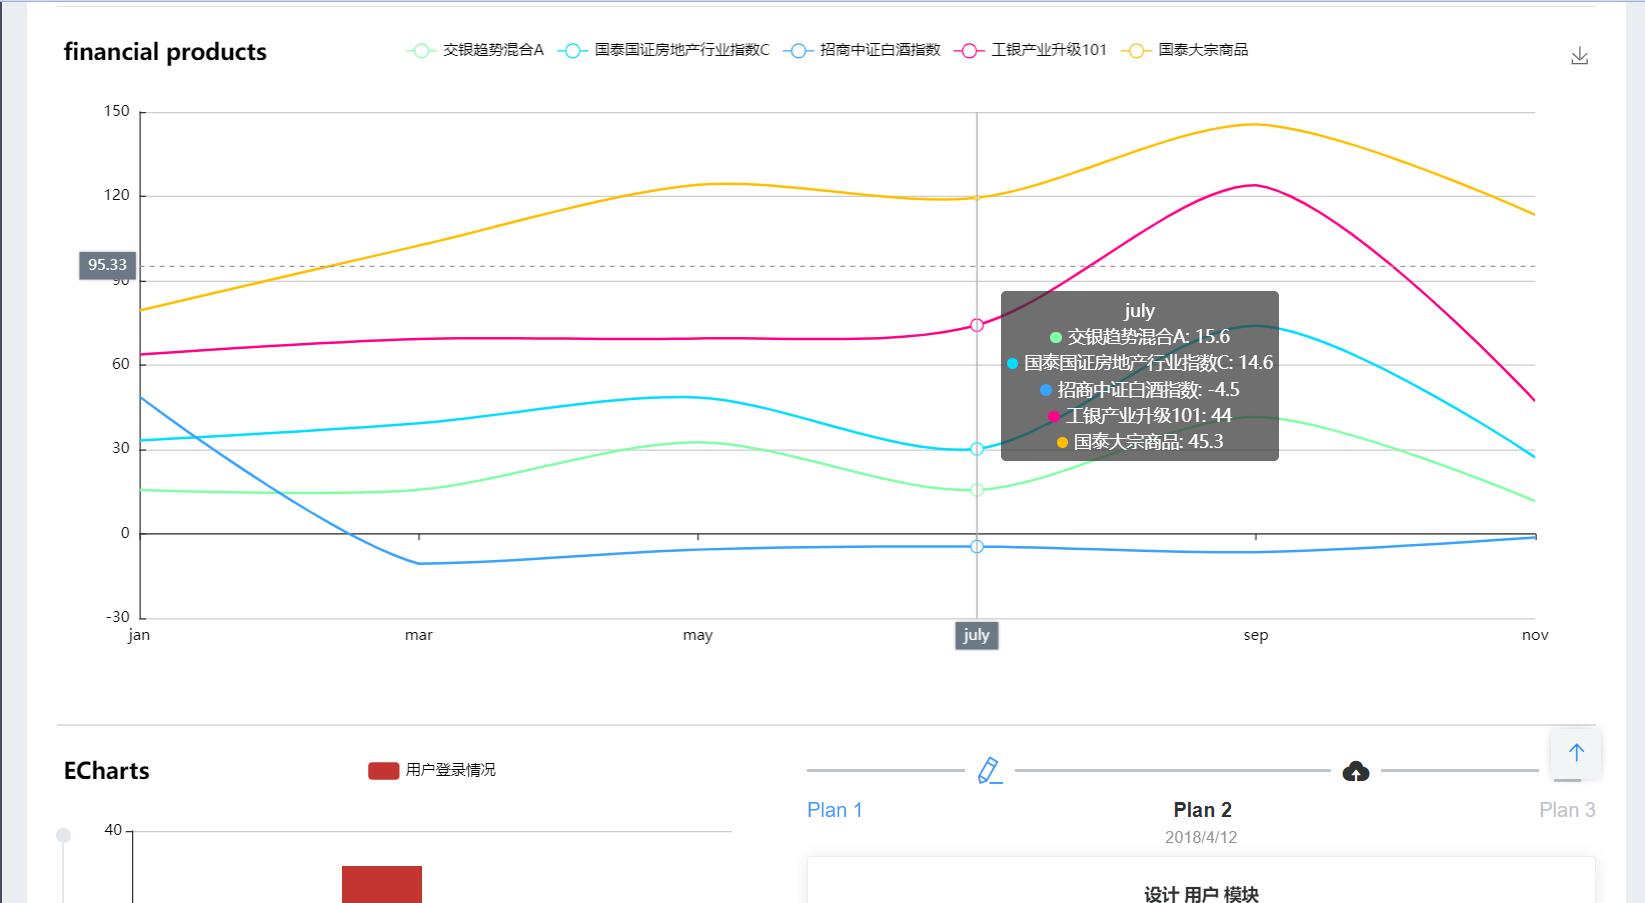The image size is (1645, 903).
Task: Click tooltip line '国泰大宗商品: 45.3'
Action: [1140, 442]
